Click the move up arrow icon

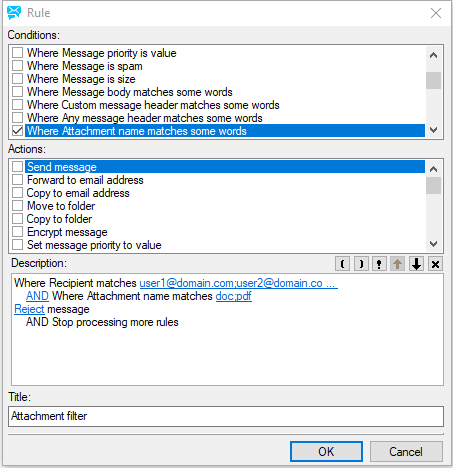point(397,264)
